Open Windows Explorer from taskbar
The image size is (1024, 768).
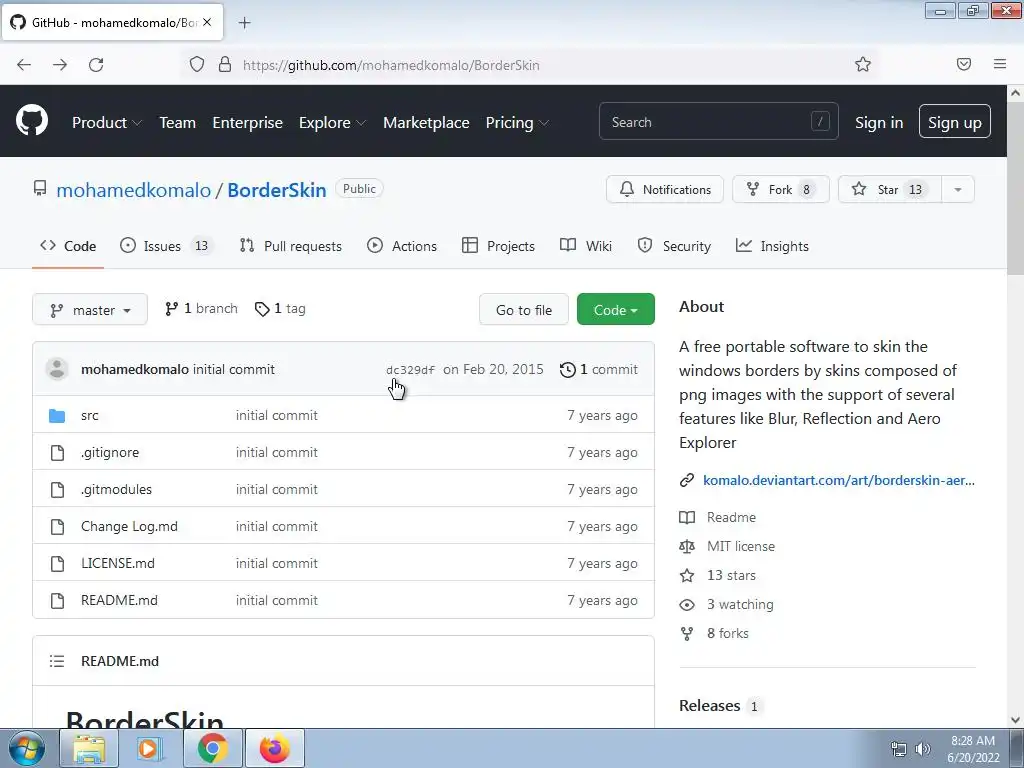click(x=89, y=748)
